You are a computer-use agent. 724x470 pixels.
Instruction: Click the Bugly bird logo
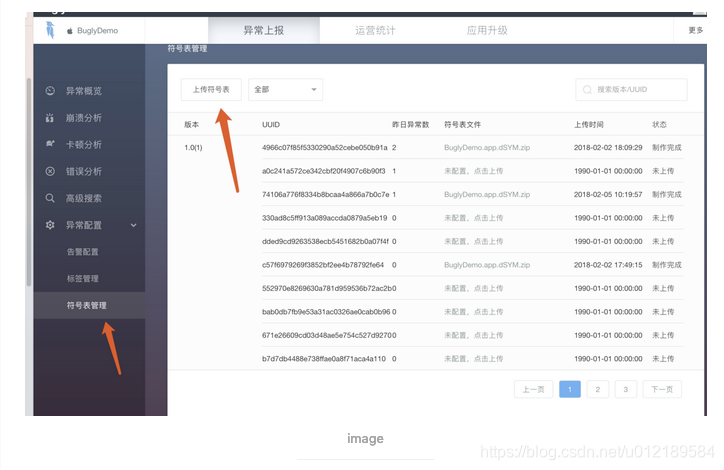point(50,30)
